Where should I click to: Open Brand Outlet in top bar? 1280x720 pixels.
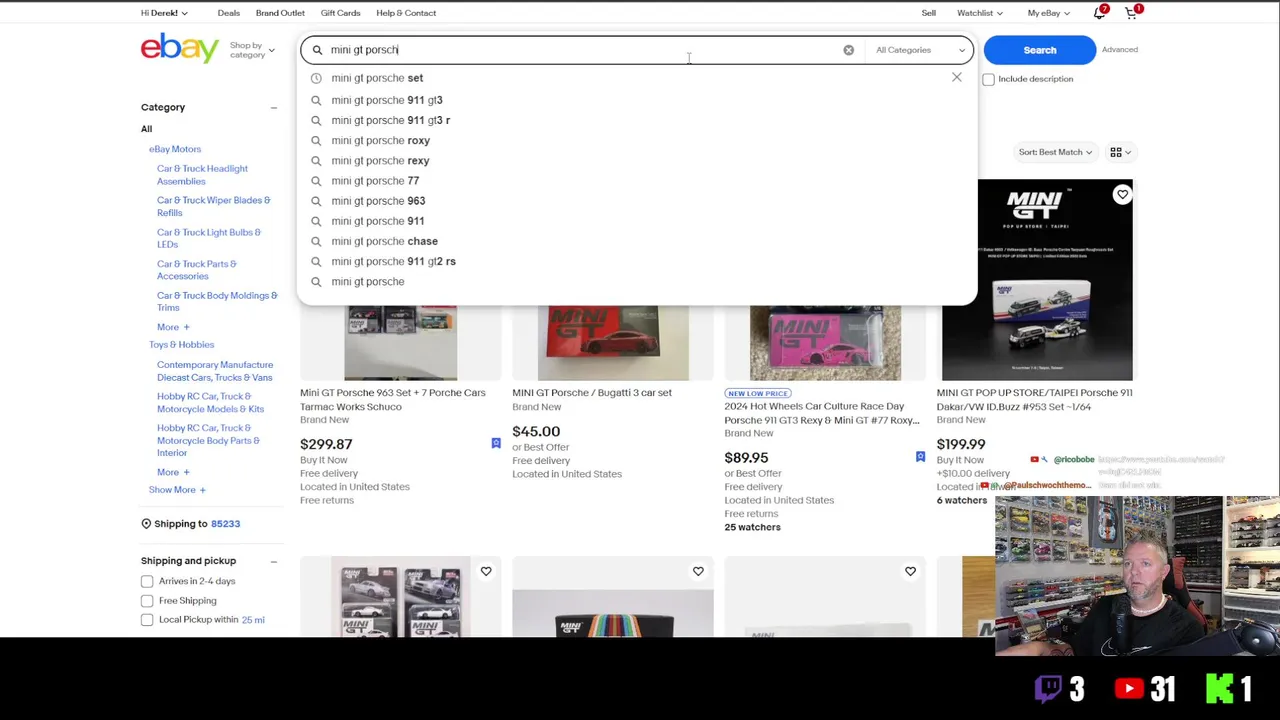[x=280, y=13]
